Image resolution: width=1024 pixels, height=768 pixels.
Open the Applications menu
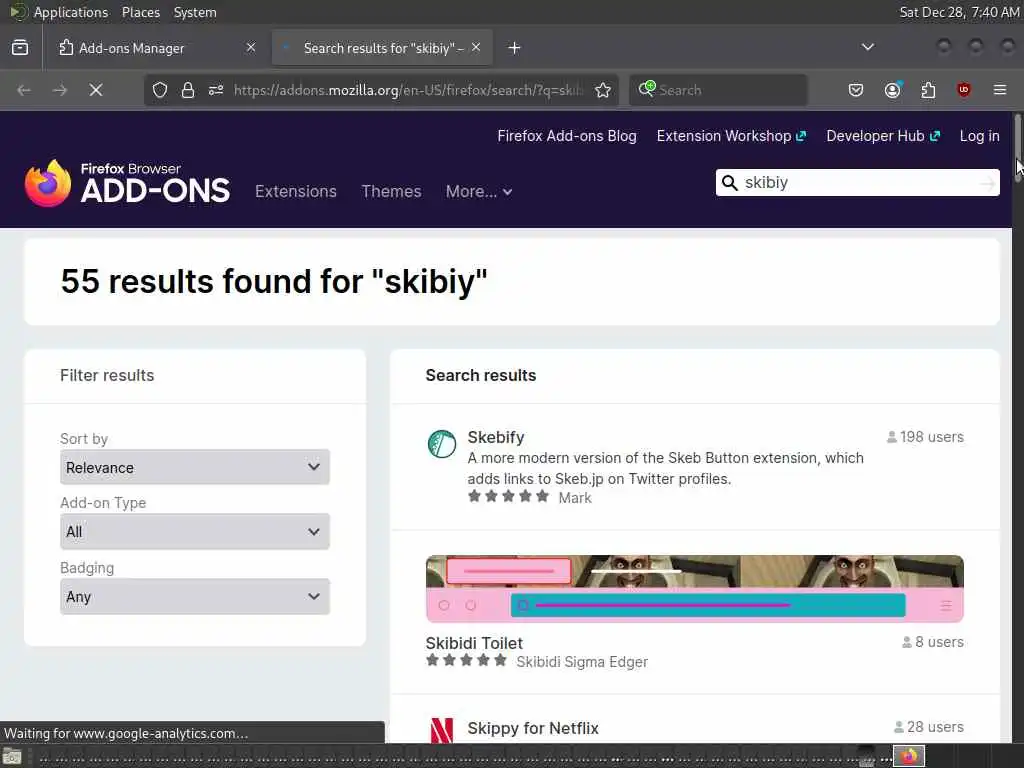pyautogui.click(x=71, y=12)
